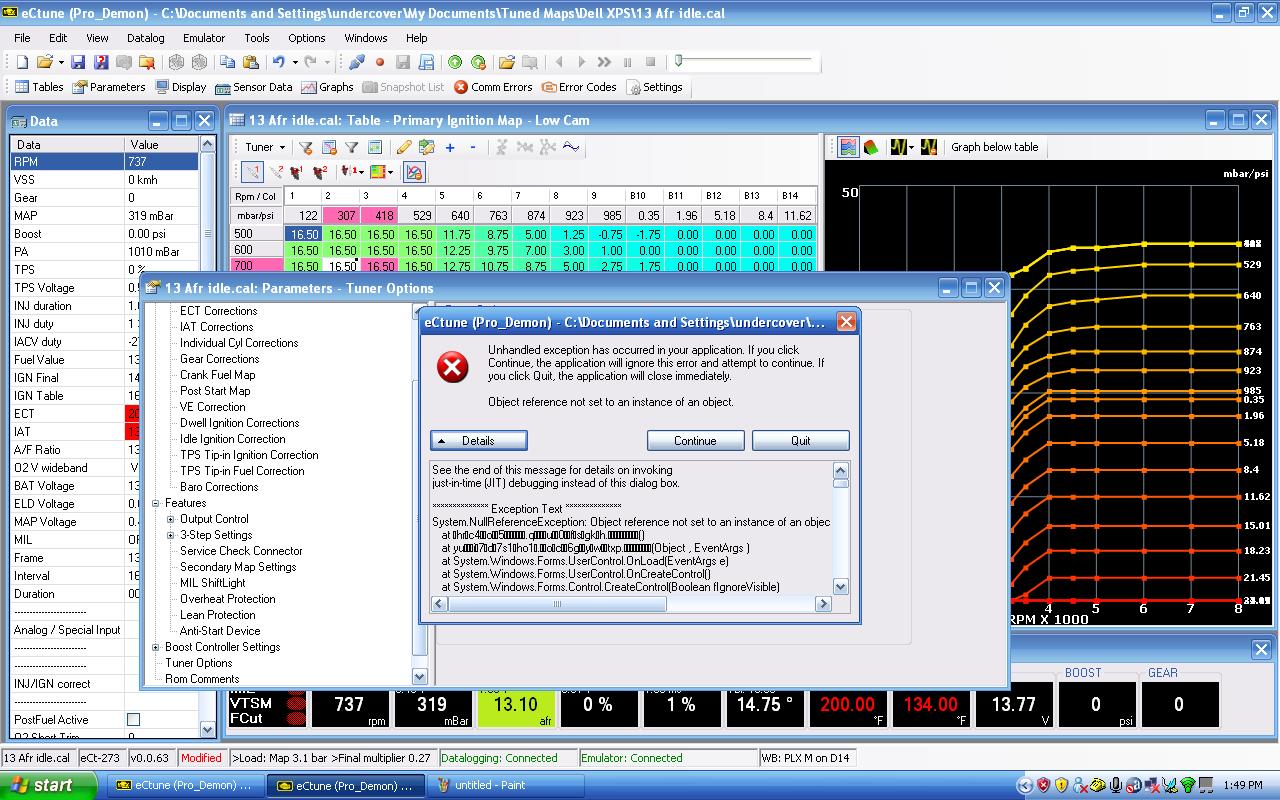Click the copy icon in main toolbar
The width and height of the screenshot is (1280, 800).
227,62
